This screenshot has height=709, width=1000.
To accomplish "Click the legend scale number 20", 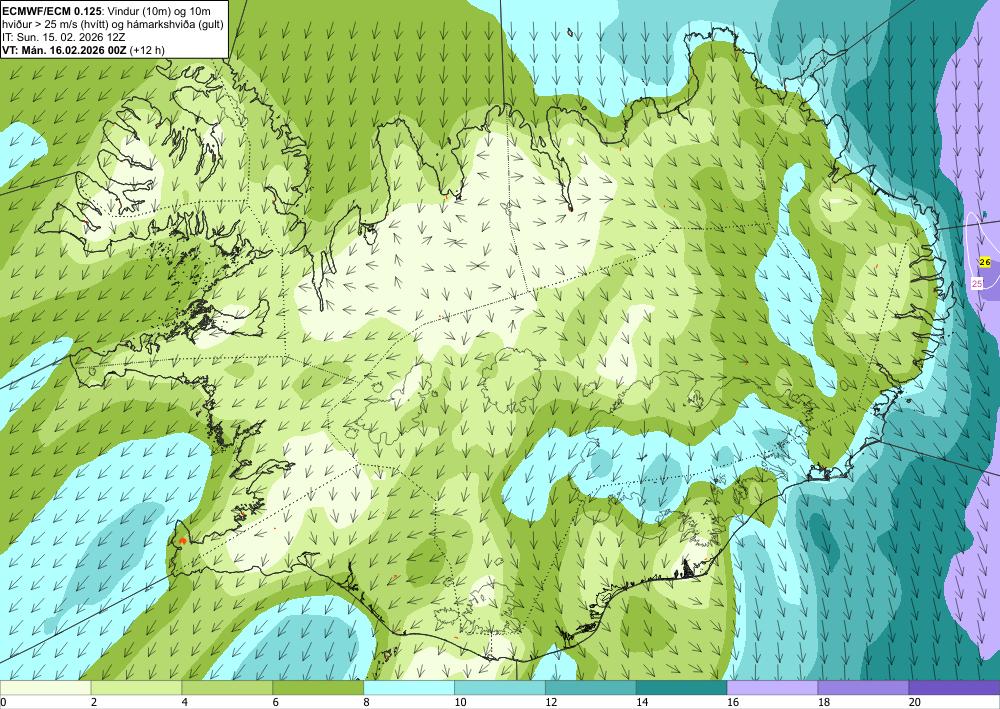I will (915, 703).
